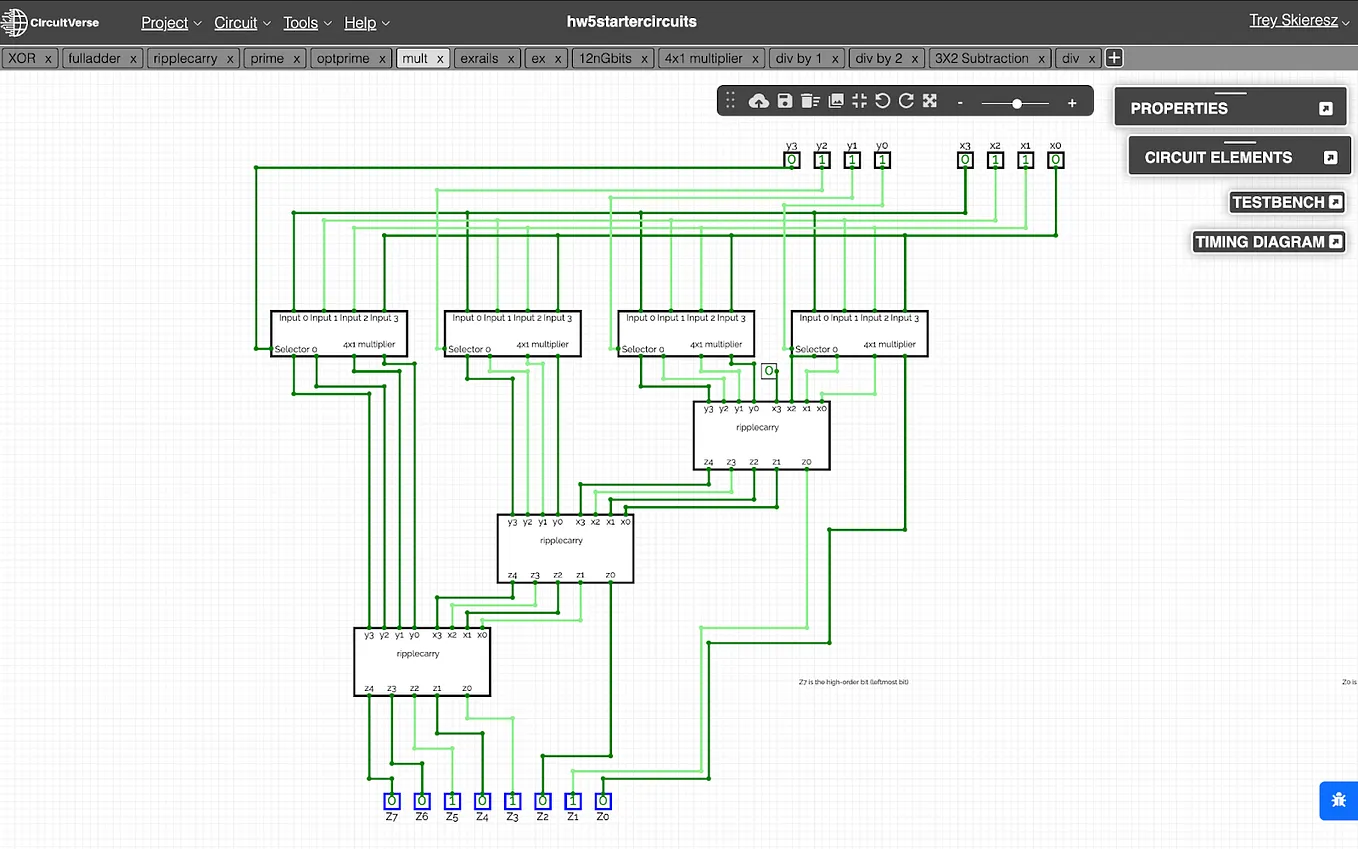The height and width of the screenshot is (849, 1358).
Task: Add a new circuit with the plus button
Action: pyautogui.click(x=1113, y=57)
